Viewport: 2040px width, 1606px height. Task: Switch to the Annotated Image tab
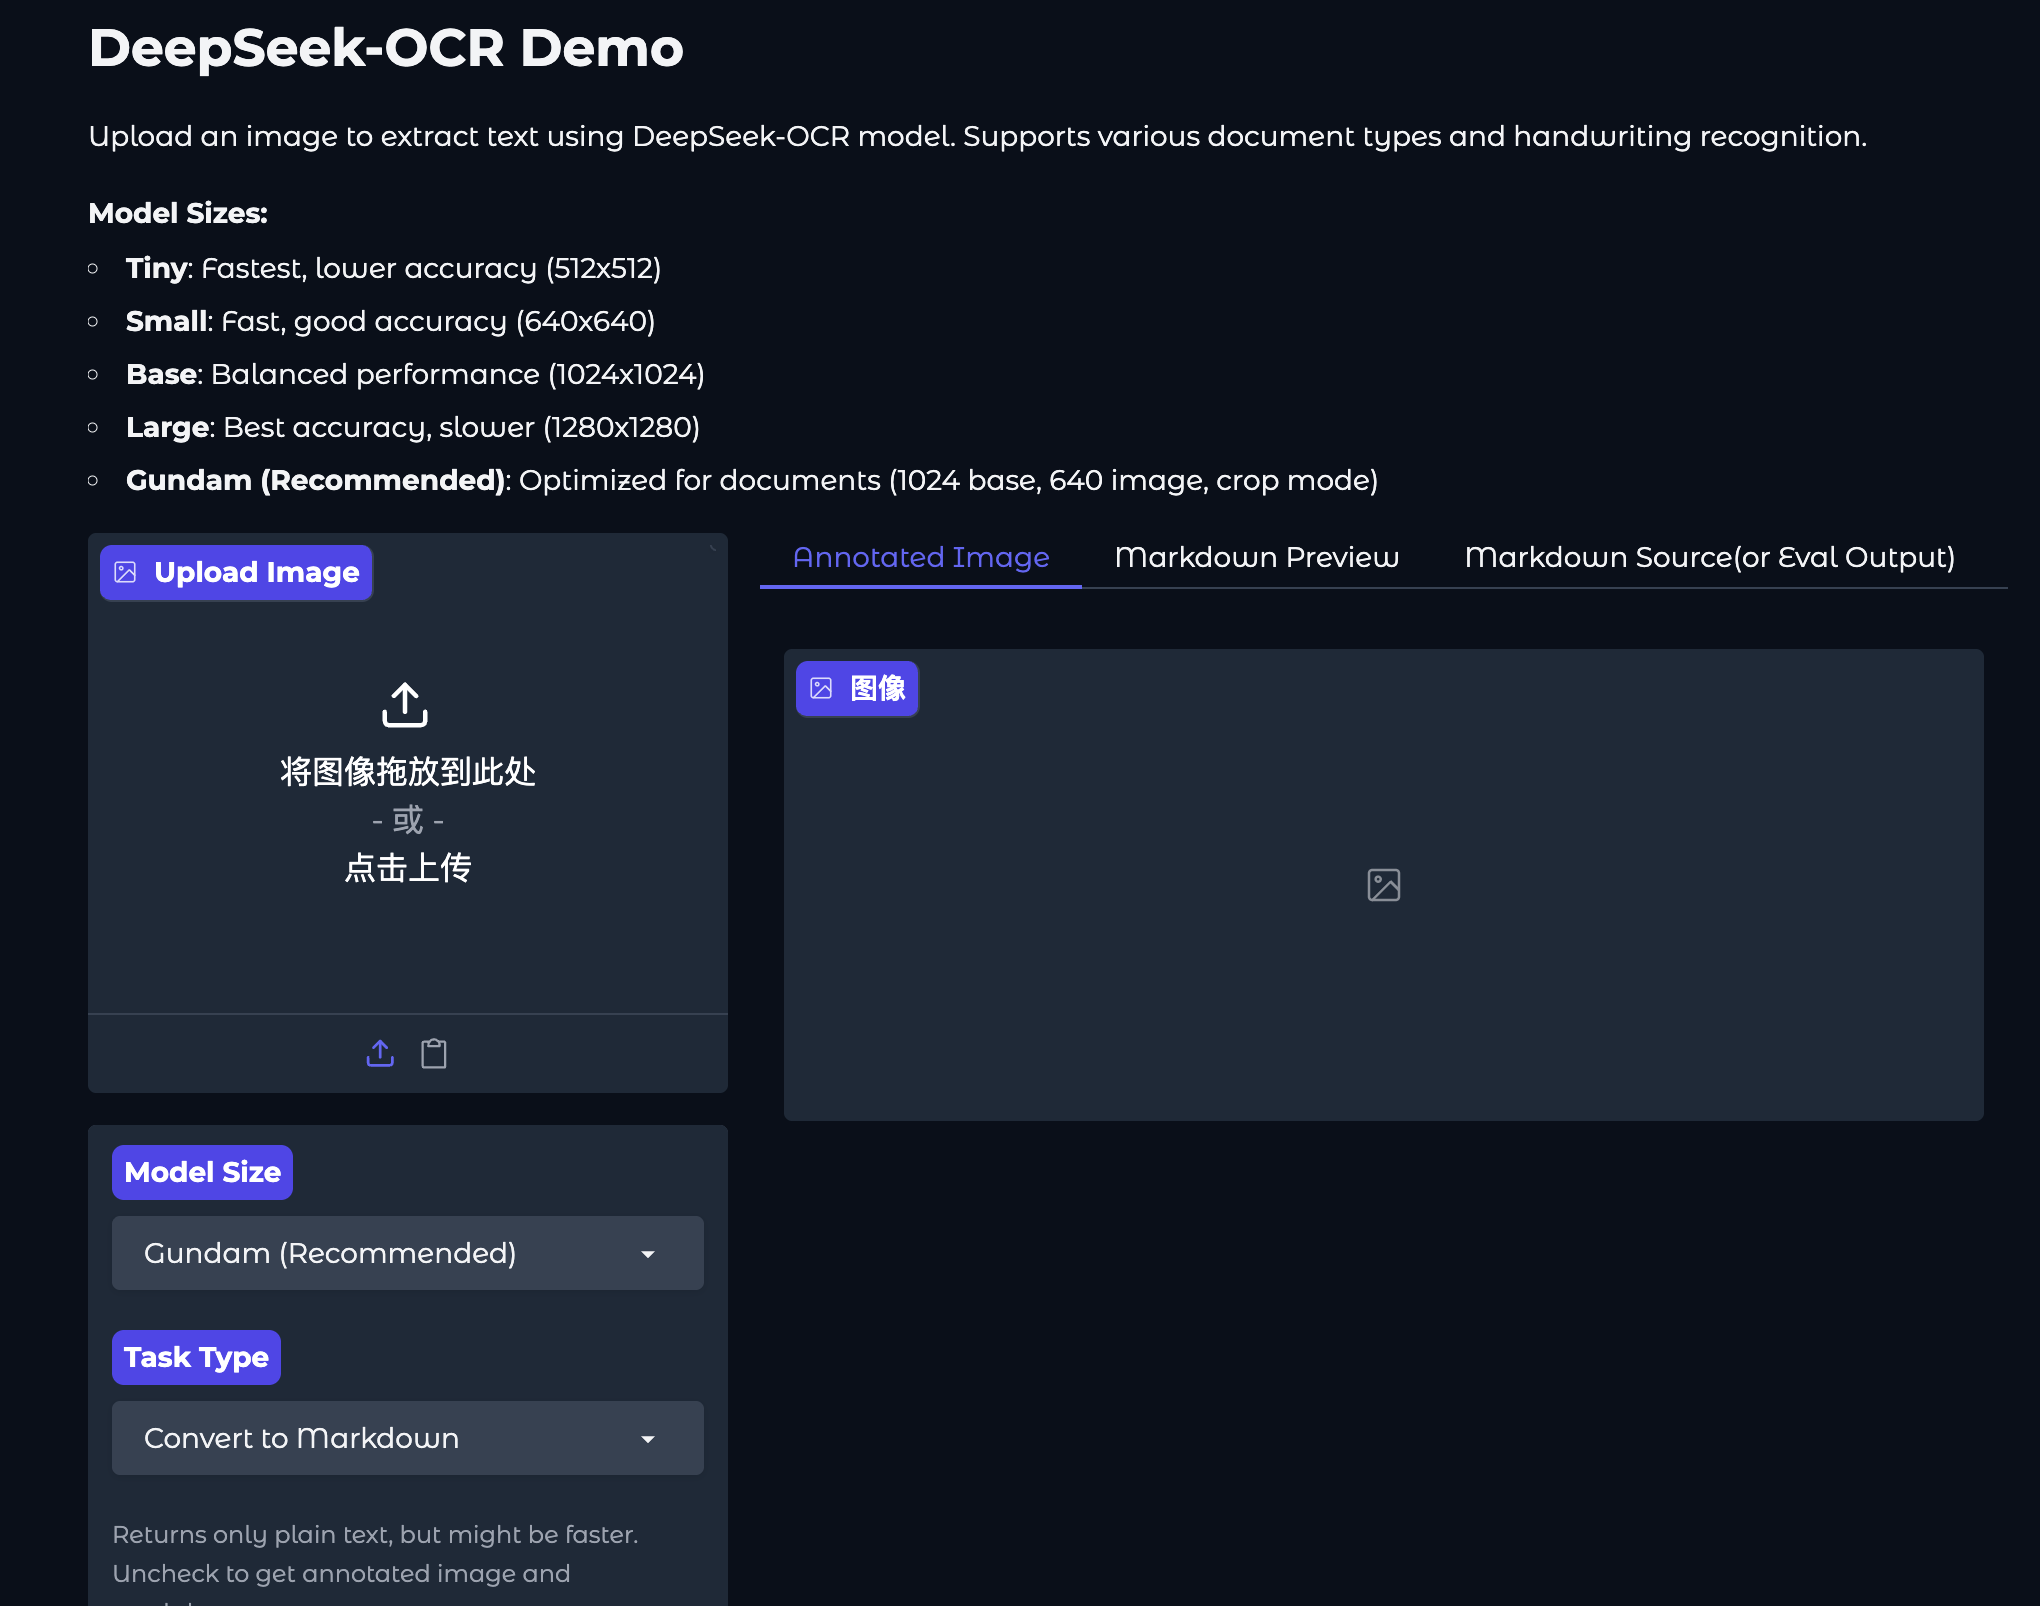coord(920,558)
